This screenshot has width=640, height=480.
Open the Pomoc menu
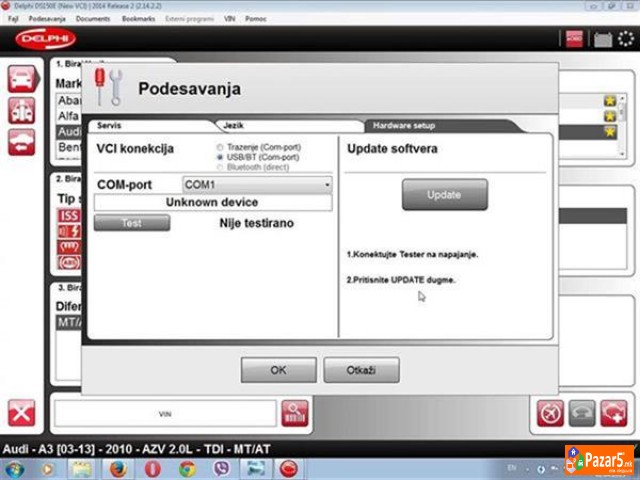256,19
